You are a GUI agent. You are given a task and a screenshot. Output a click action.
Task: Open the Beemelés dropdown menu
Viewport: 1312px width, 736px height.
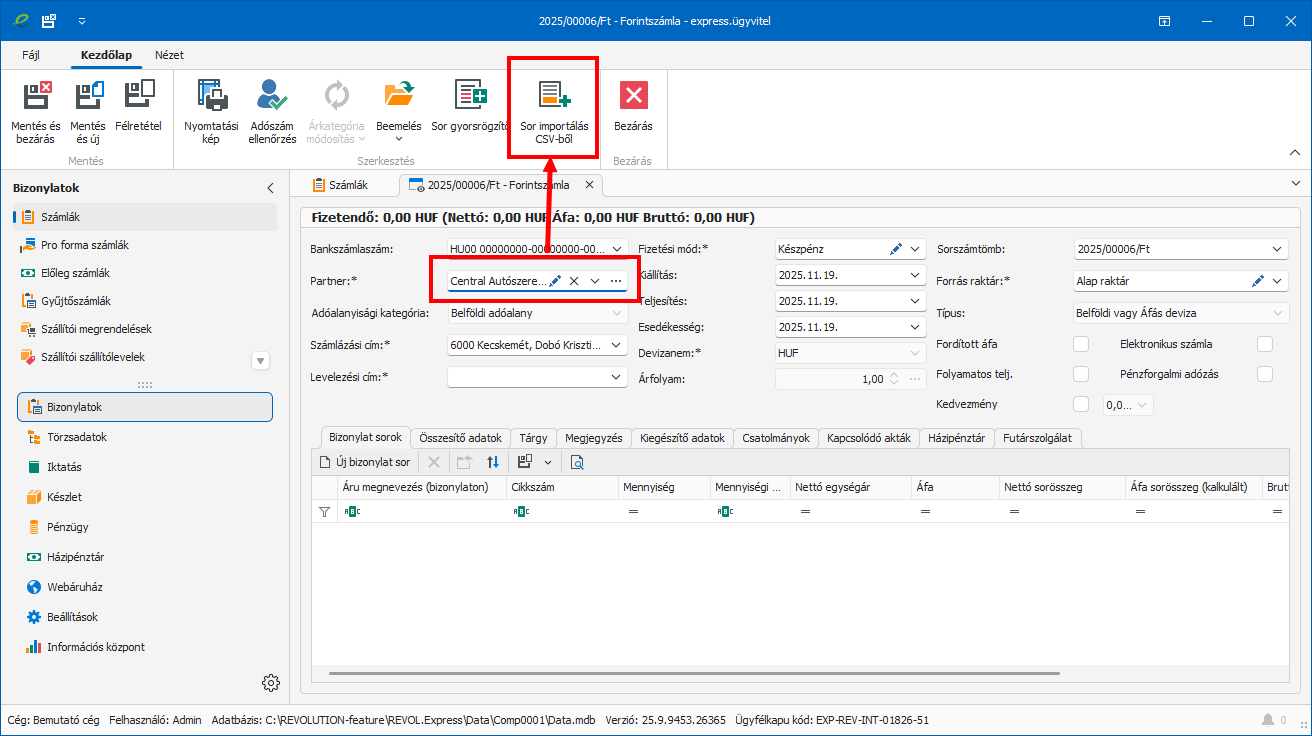(398, 140)
